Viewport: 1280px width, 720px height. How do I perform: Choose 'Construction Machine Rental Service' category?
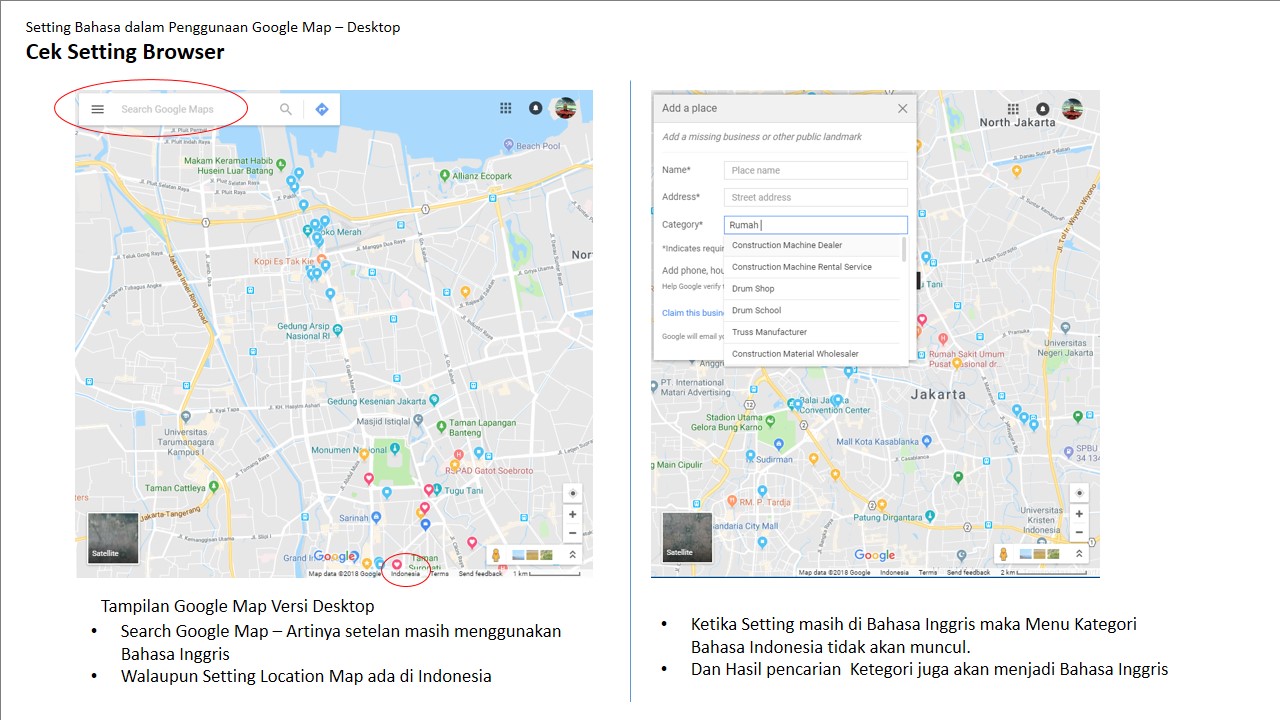tap(812, 267)
